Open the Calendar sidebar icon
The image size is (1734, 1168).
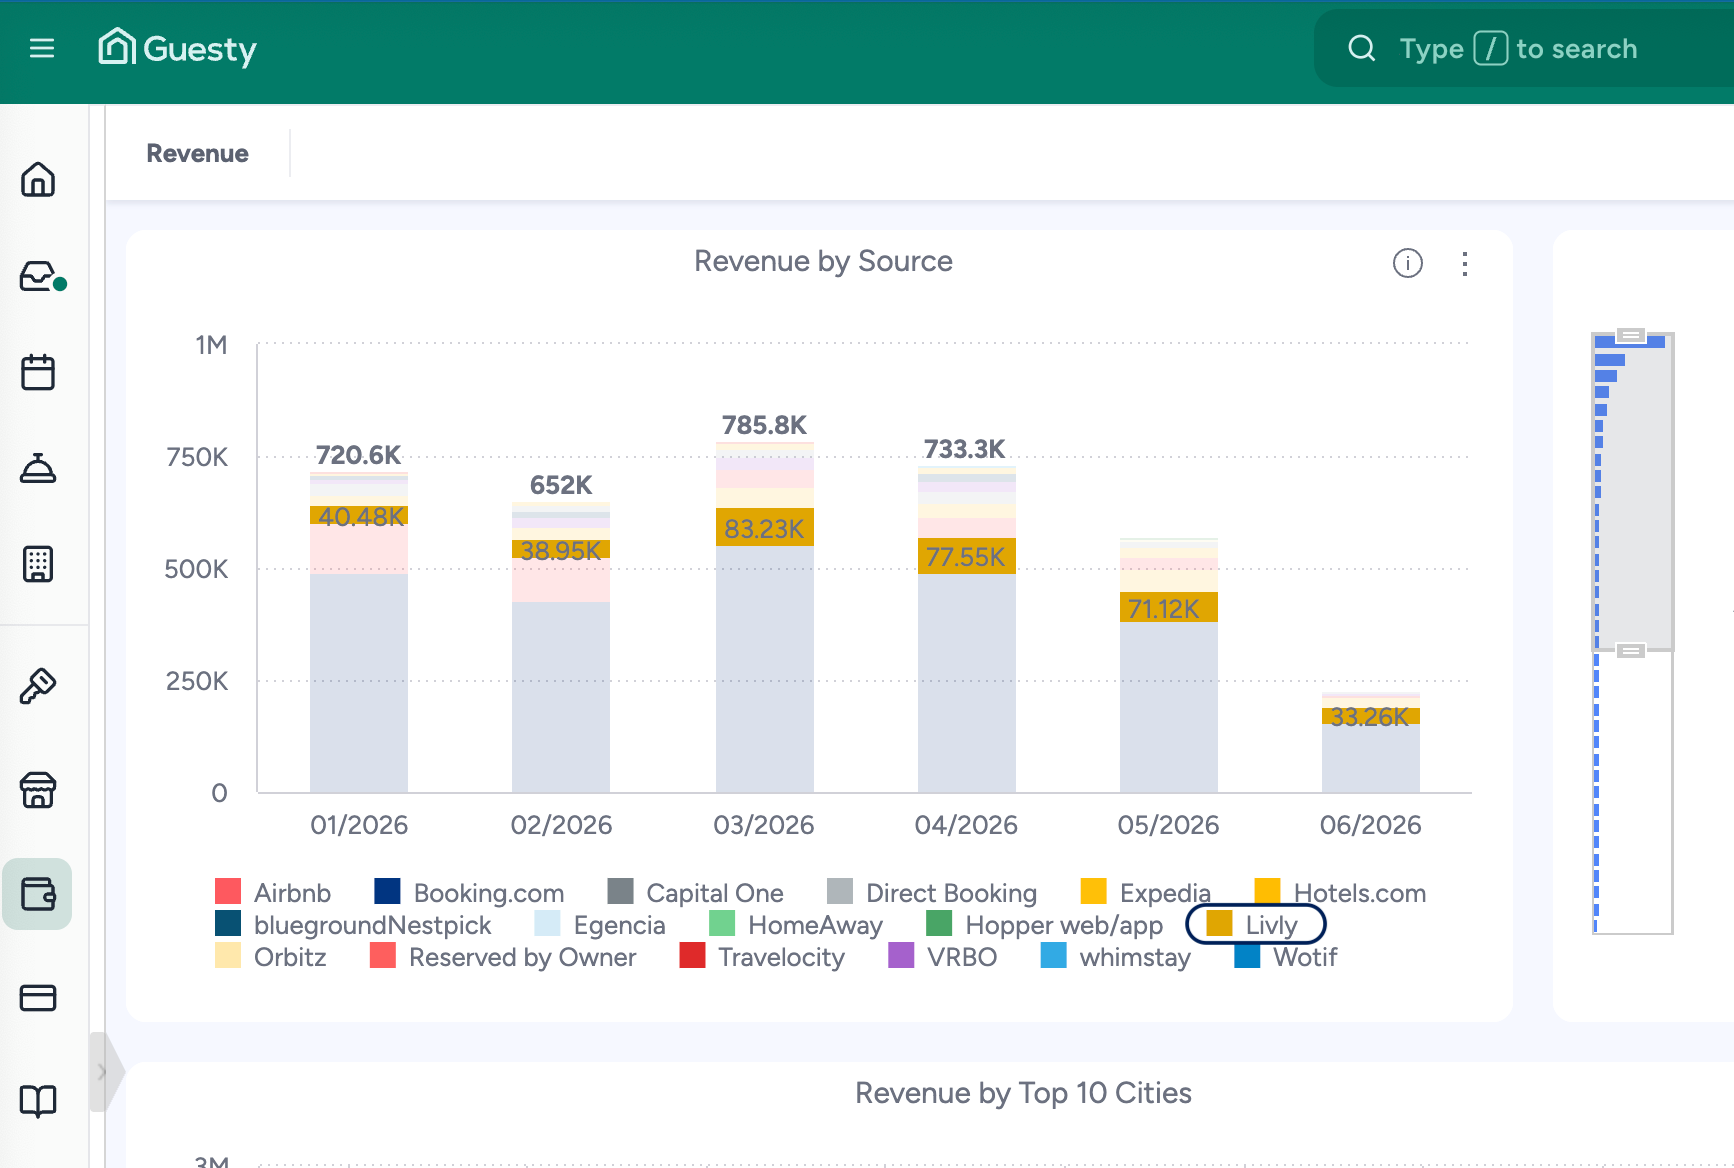[38, 372]
